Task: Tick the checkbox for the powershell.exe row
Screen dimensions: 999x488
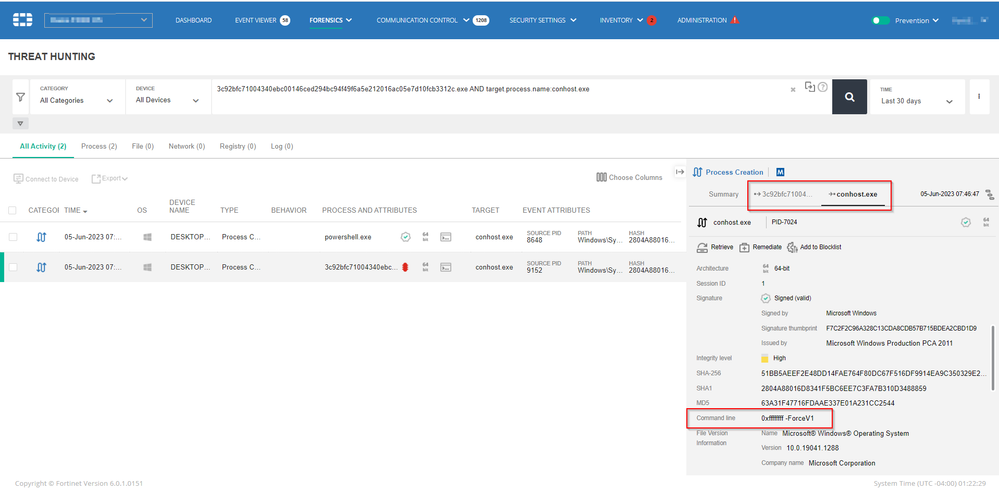Action: pos(13,237)
